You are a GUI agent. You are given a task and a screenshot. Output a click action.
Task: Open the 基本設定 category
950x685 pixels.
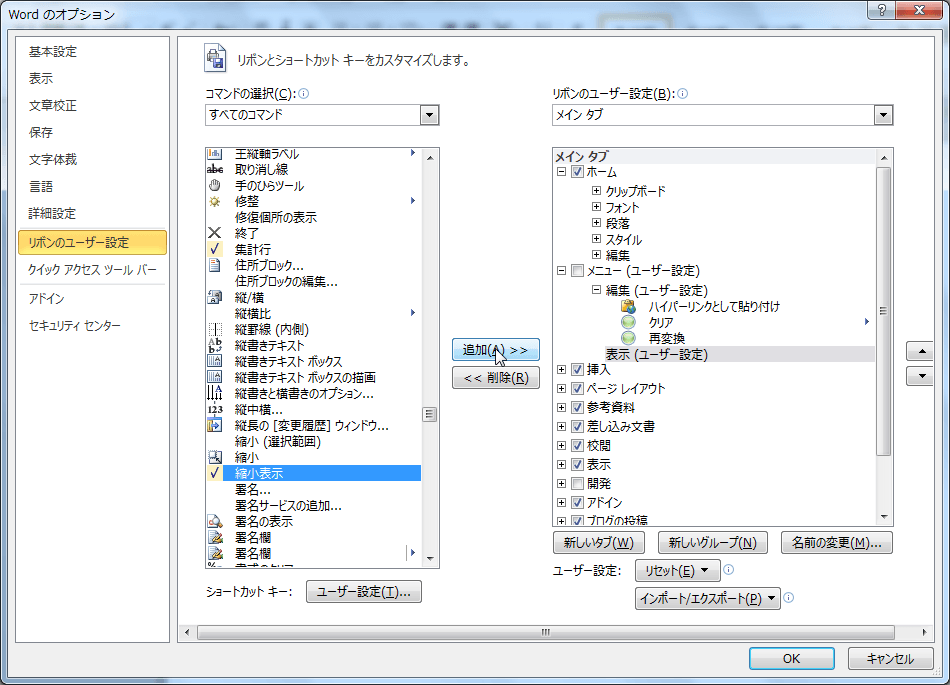pyautogui.click(x=53, y=51)
